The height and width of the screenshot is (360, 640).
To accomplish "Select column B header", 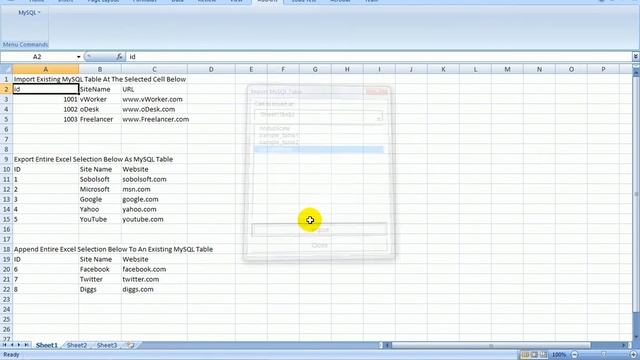I will [100, 69].
